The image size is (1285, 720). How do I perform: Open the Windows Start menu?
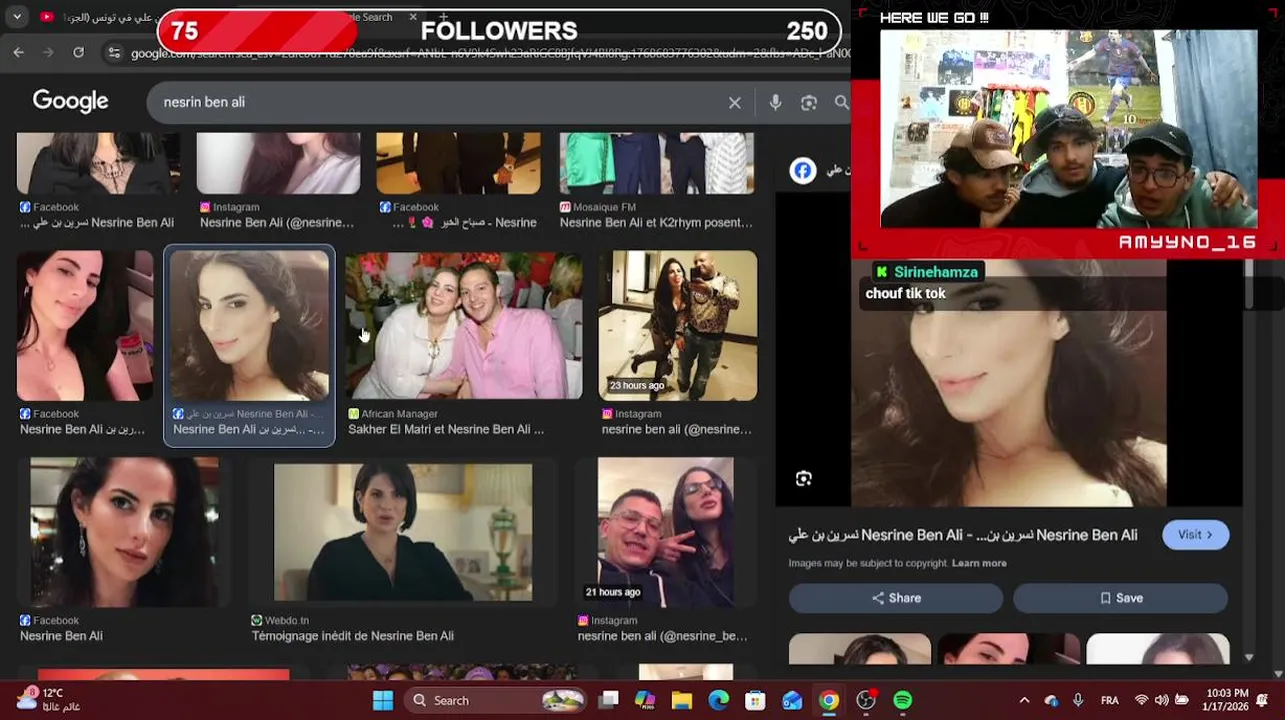383,700
